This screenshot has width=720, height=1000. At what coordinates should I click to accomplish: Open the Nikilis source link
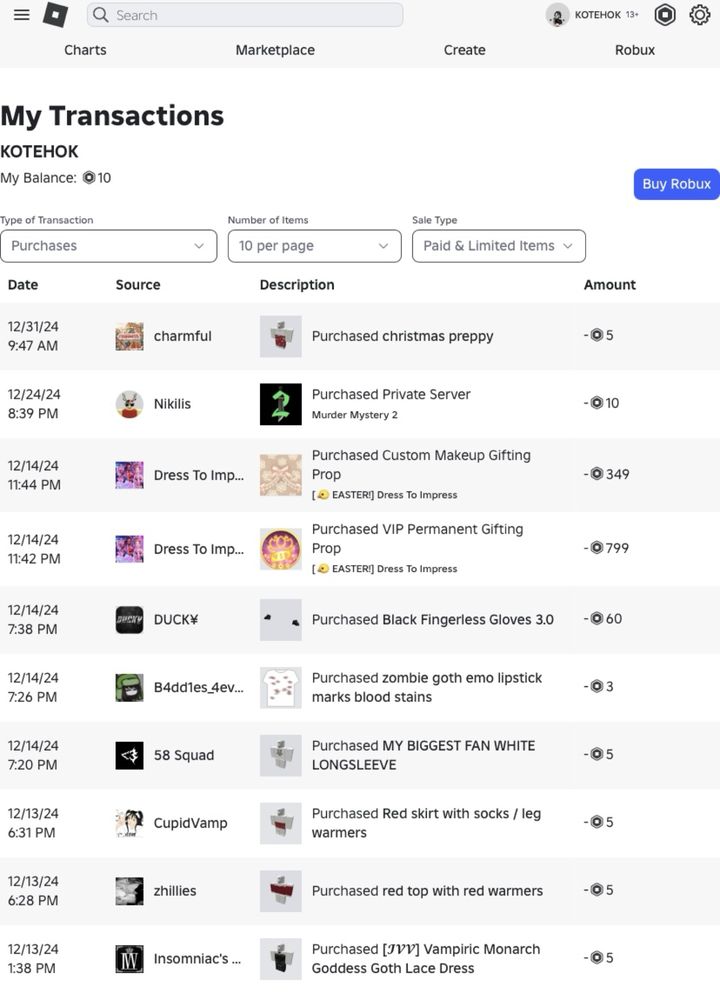pos(172,404)
